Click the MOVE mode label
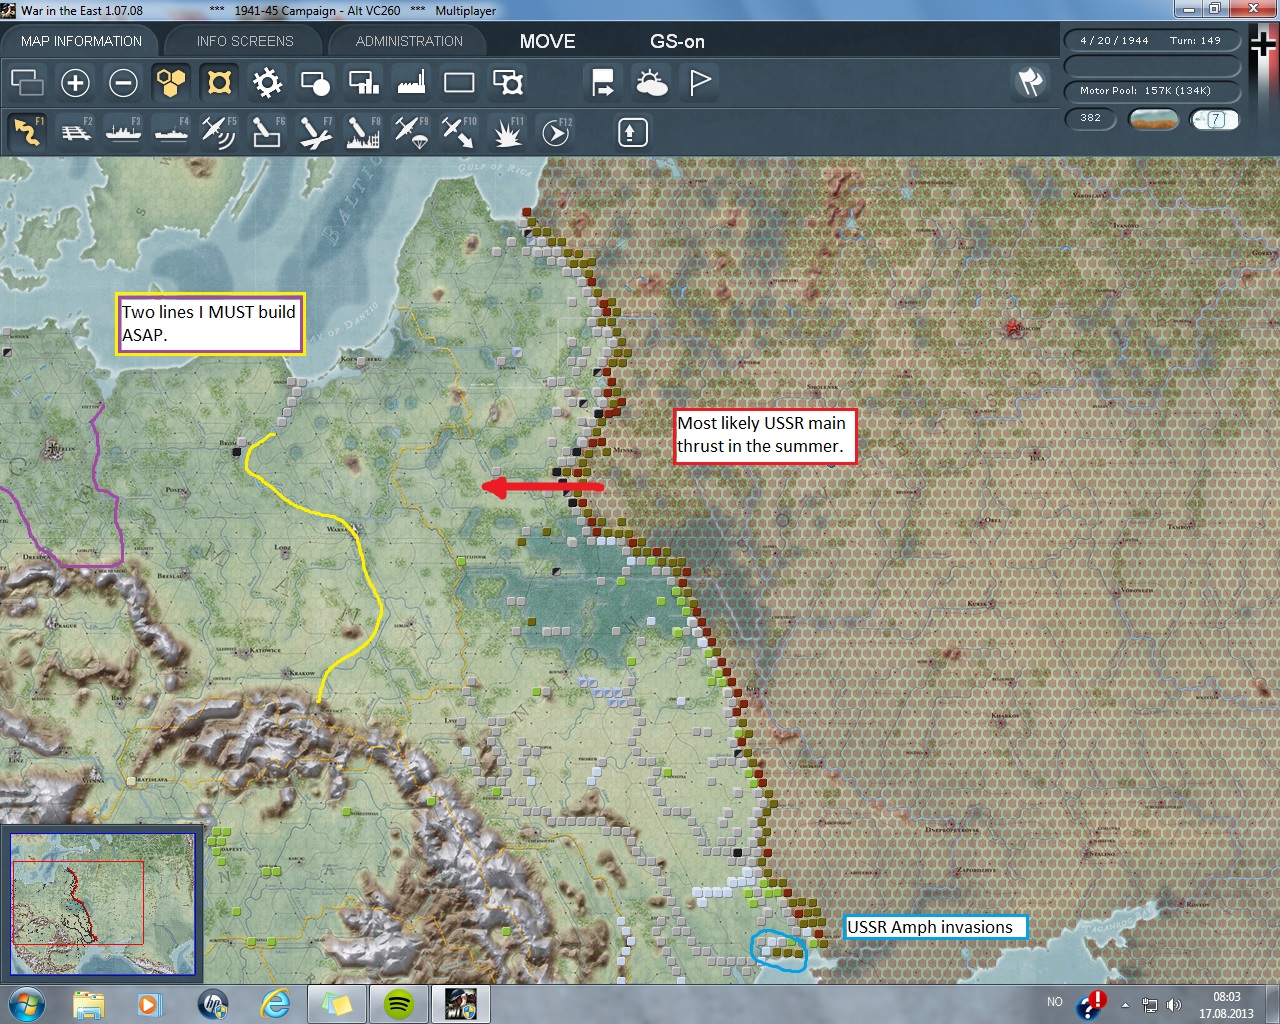 pos(547,41)
